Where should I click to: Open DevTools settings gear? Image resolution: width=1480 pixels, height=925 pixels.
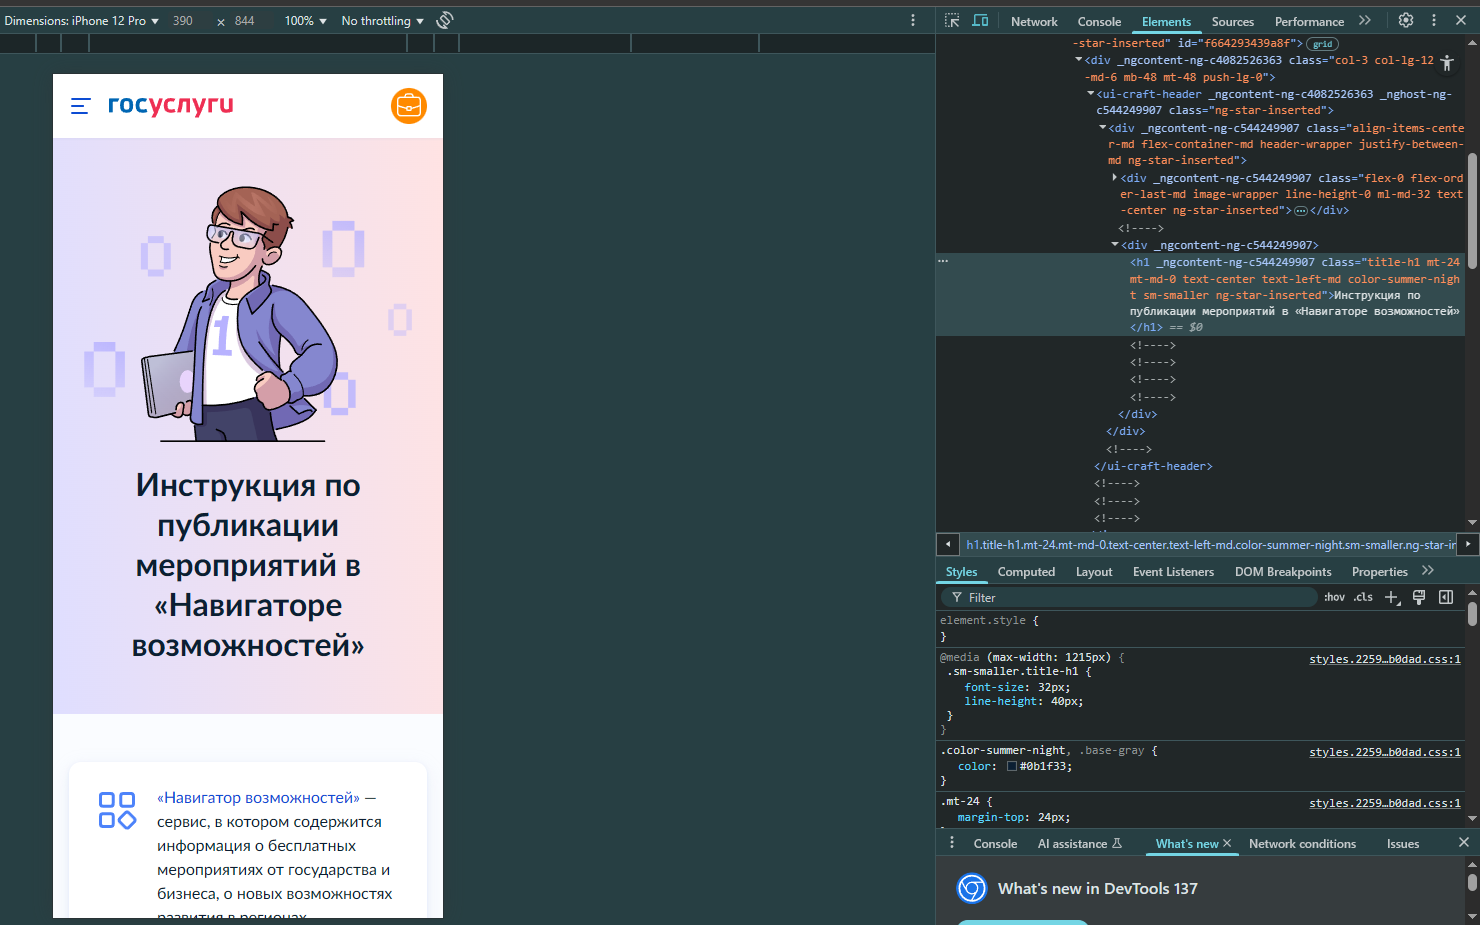pyautogui.click(x=1406, y=20)
